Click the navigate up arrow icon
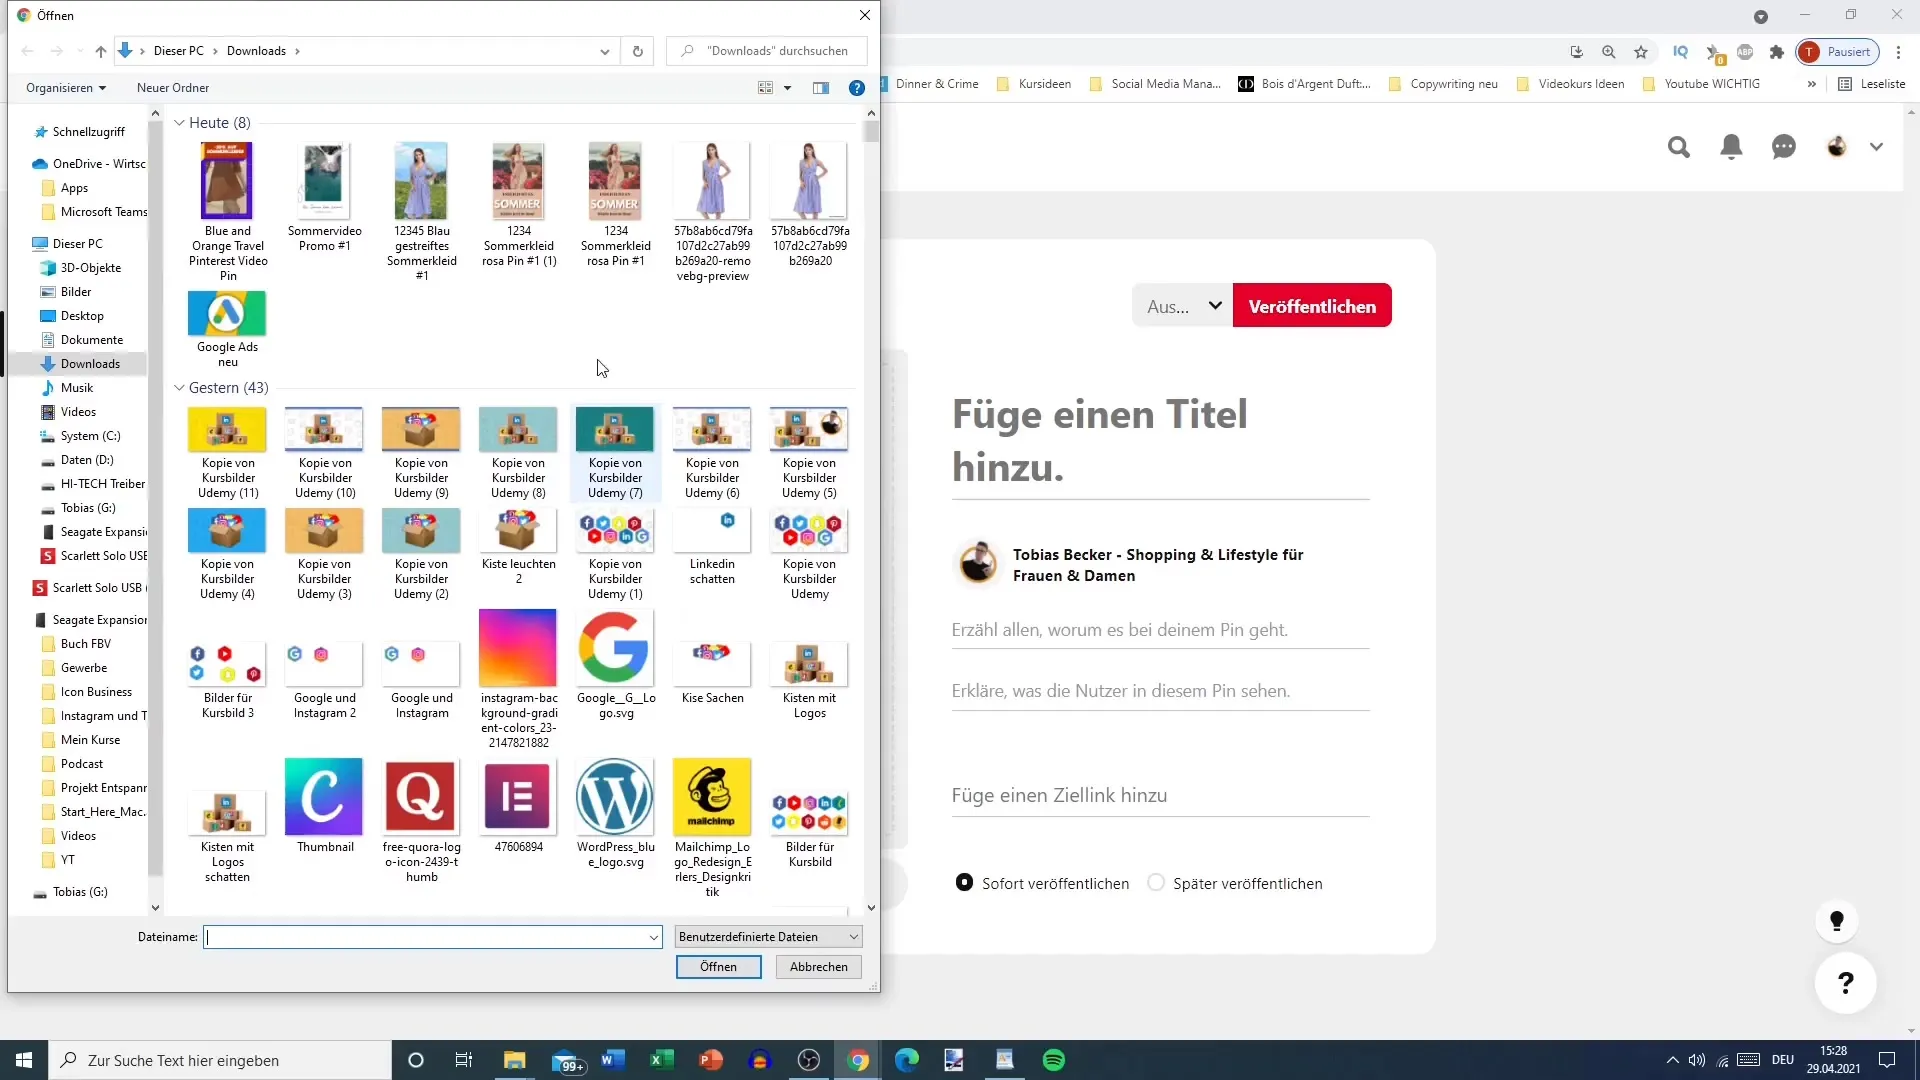 coord(100,50)
